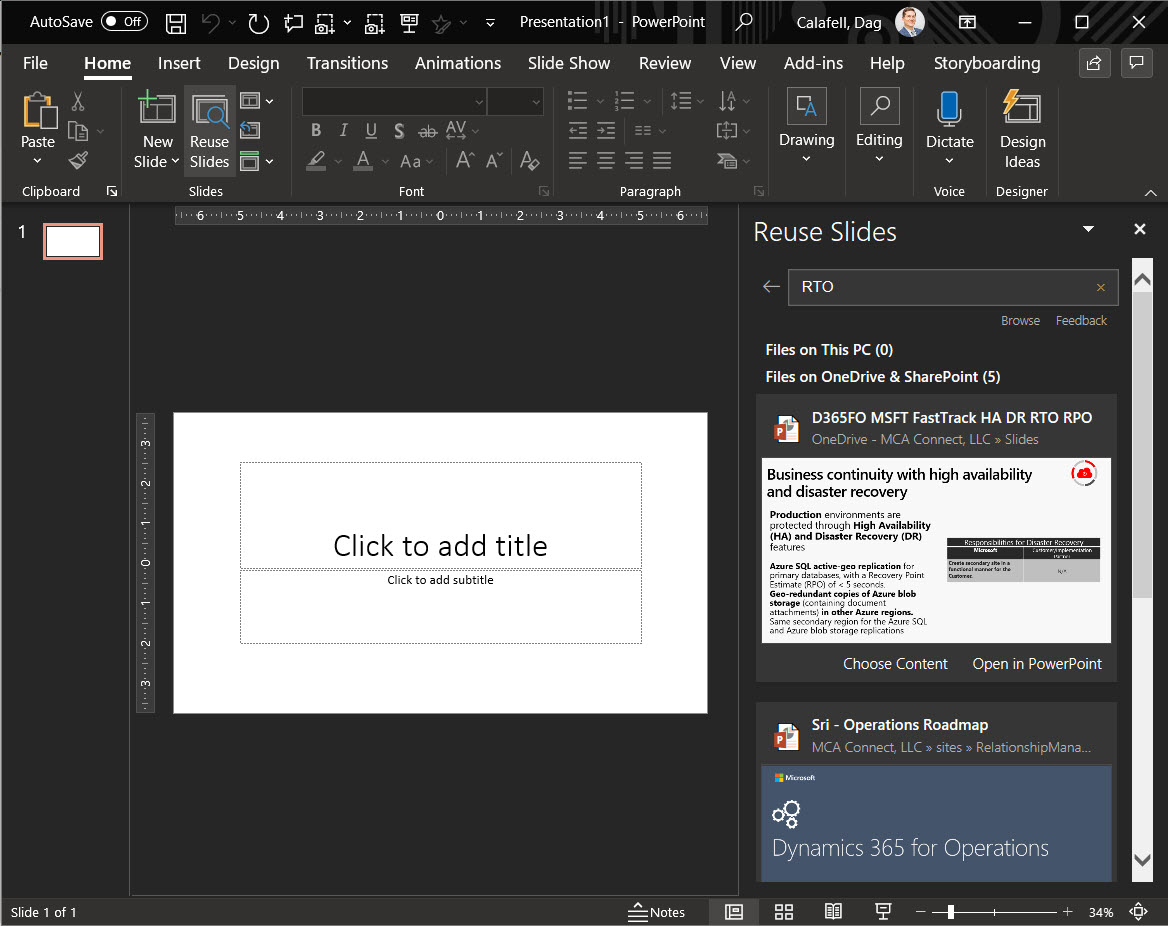The width and height of the screenshot is (1168, 926).
Task: Select the Format Painter brush
Action: pyautogui.click(x=77, y=160)
